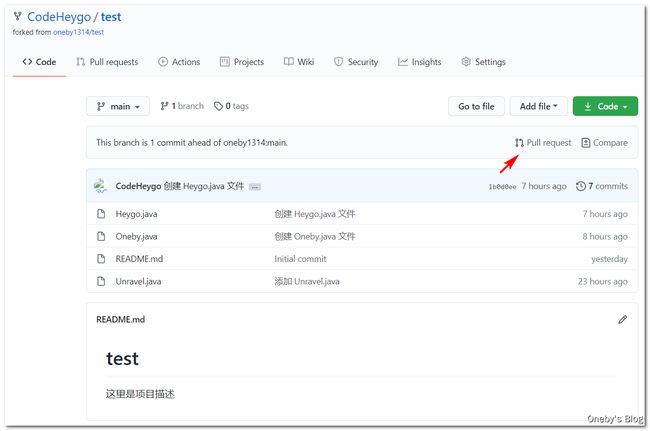Open the Oneby.java file
The image size is (650, 431).
coord(136,236)
